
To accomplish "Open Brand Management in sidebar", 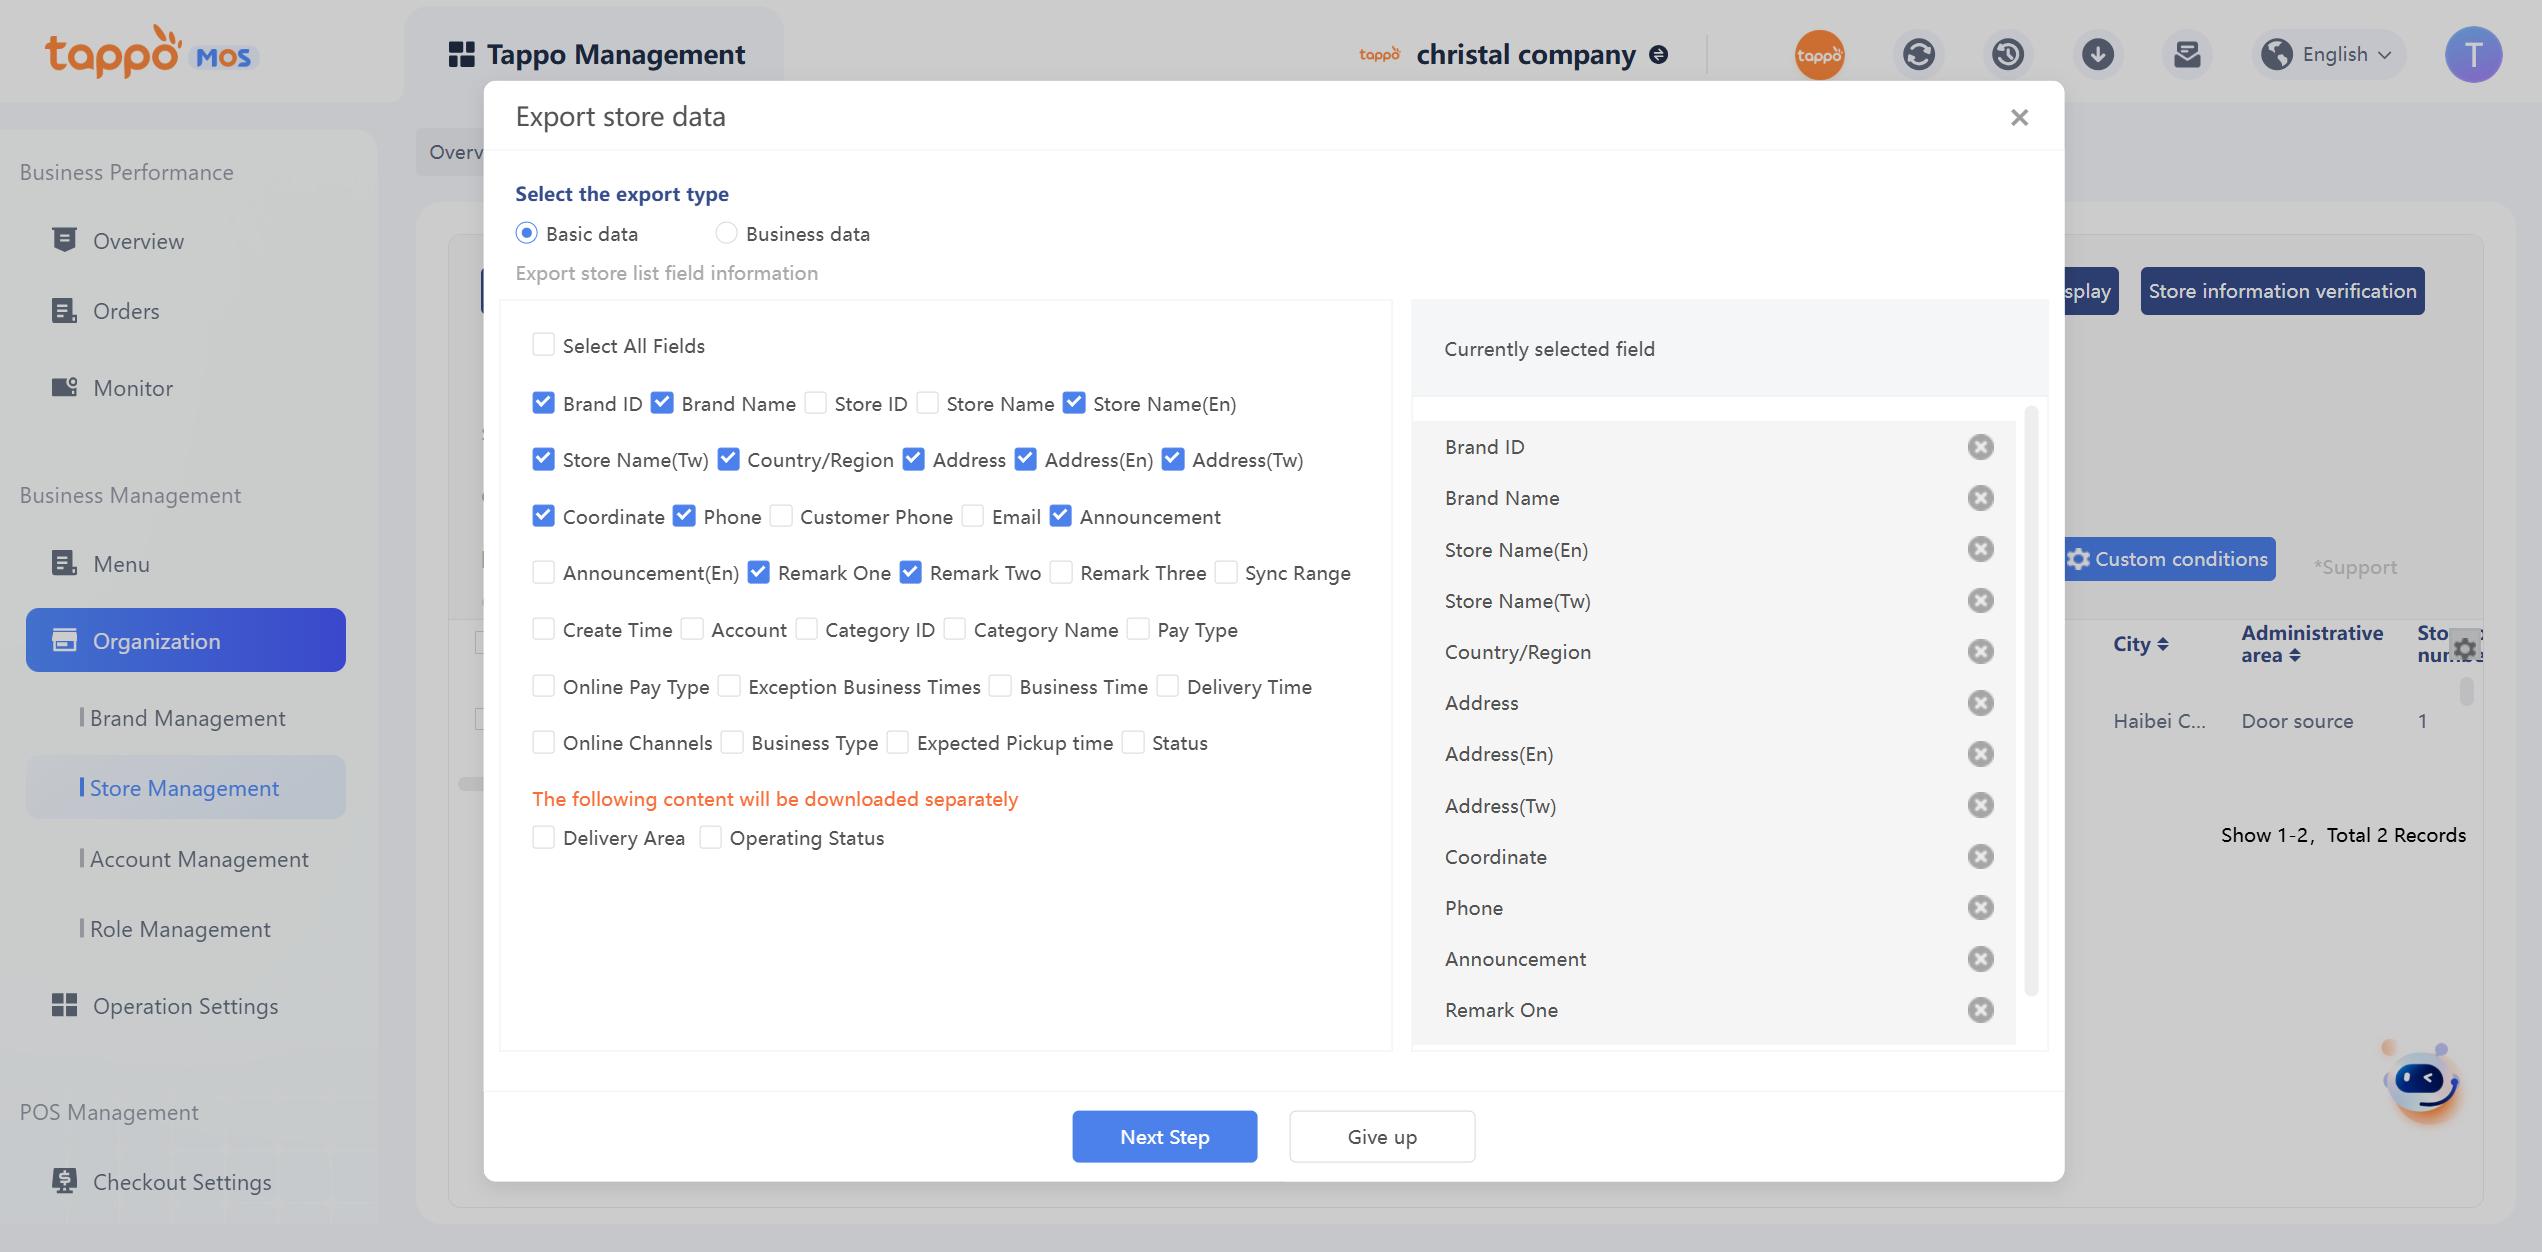I will pos(187,718).
